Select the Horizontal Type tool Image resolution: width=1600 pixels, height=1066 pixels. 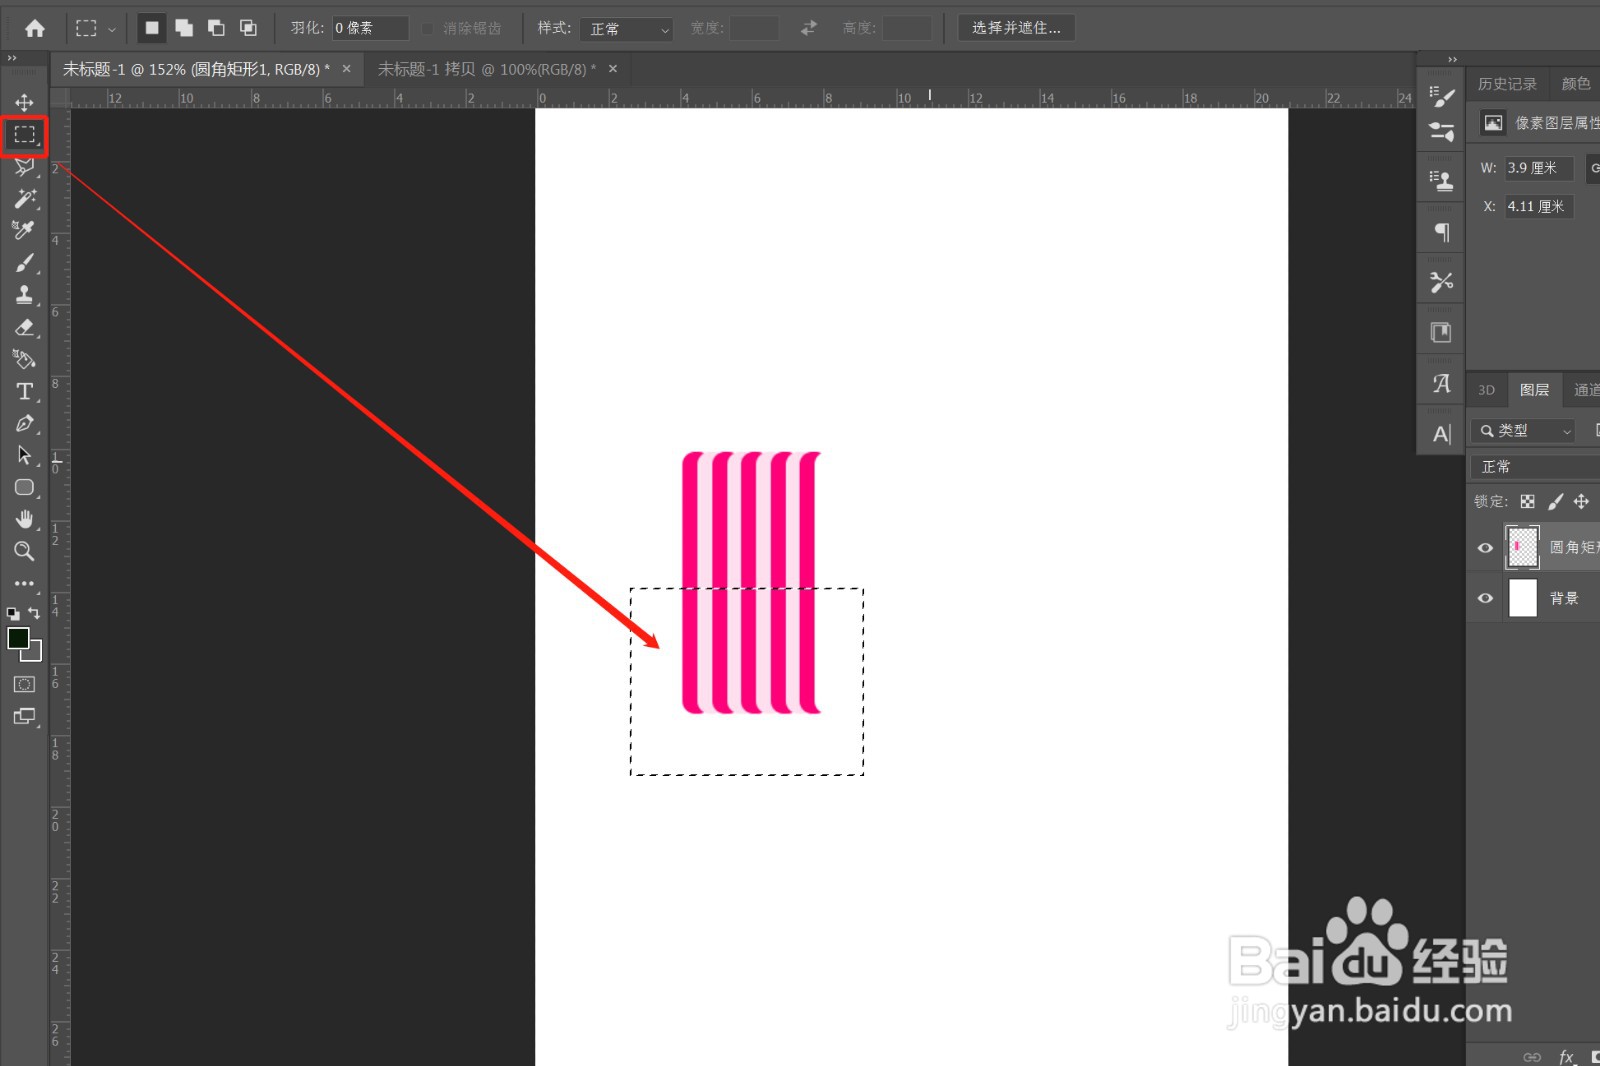pyautogui.click(x=24, y=391)
